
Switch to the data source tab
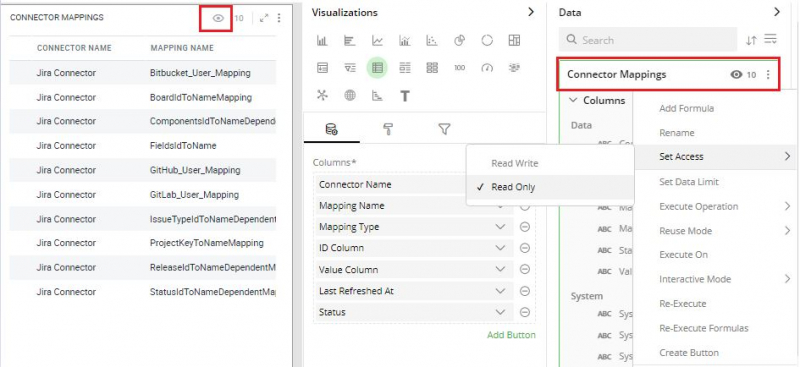pyautogui.click(x=332, y=130)
